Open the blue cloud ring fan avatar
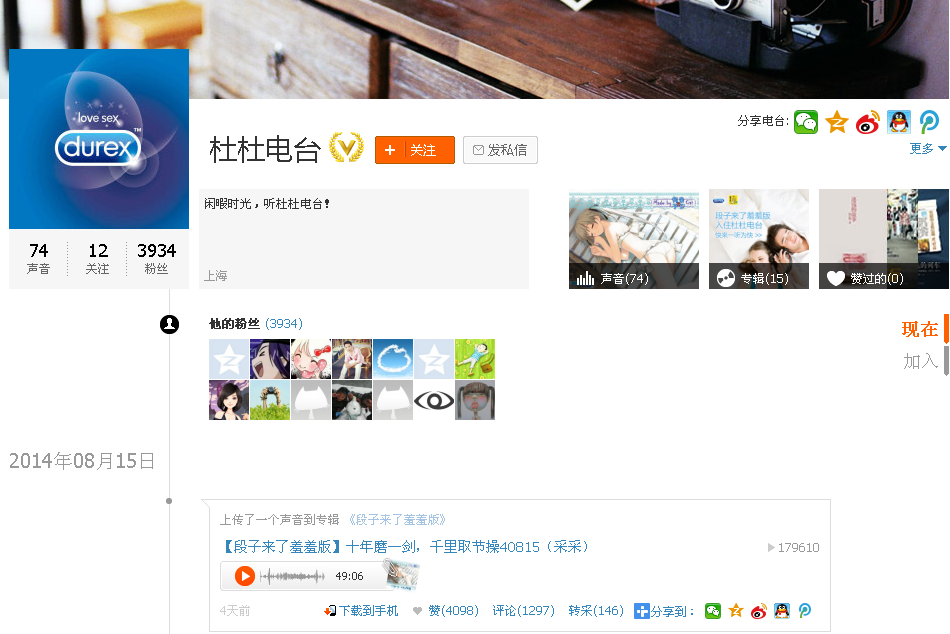The image size is (950, 634). click(x=393, y=359)
